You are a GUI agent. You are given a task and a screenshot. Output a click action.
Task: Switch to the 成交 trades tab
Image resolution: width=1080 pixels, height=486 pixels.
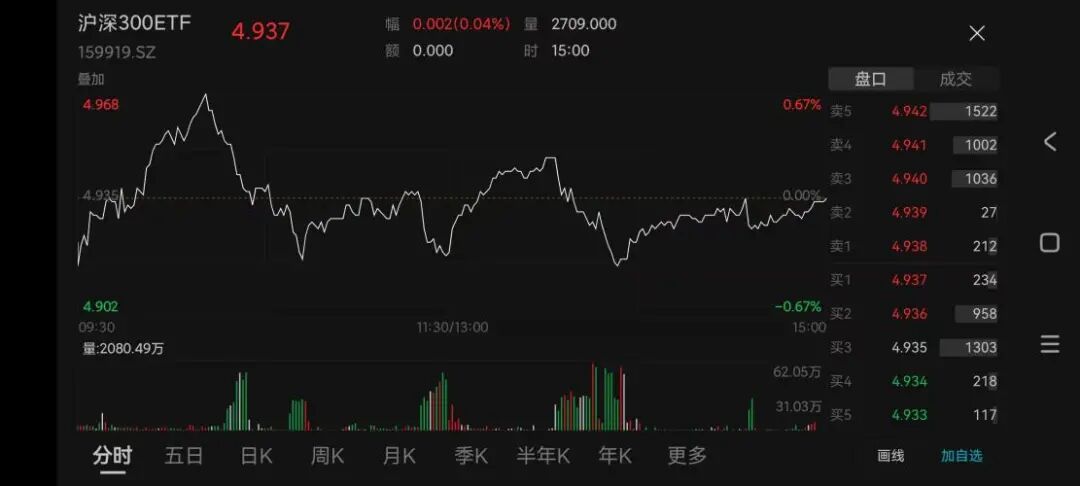(955, 79)
